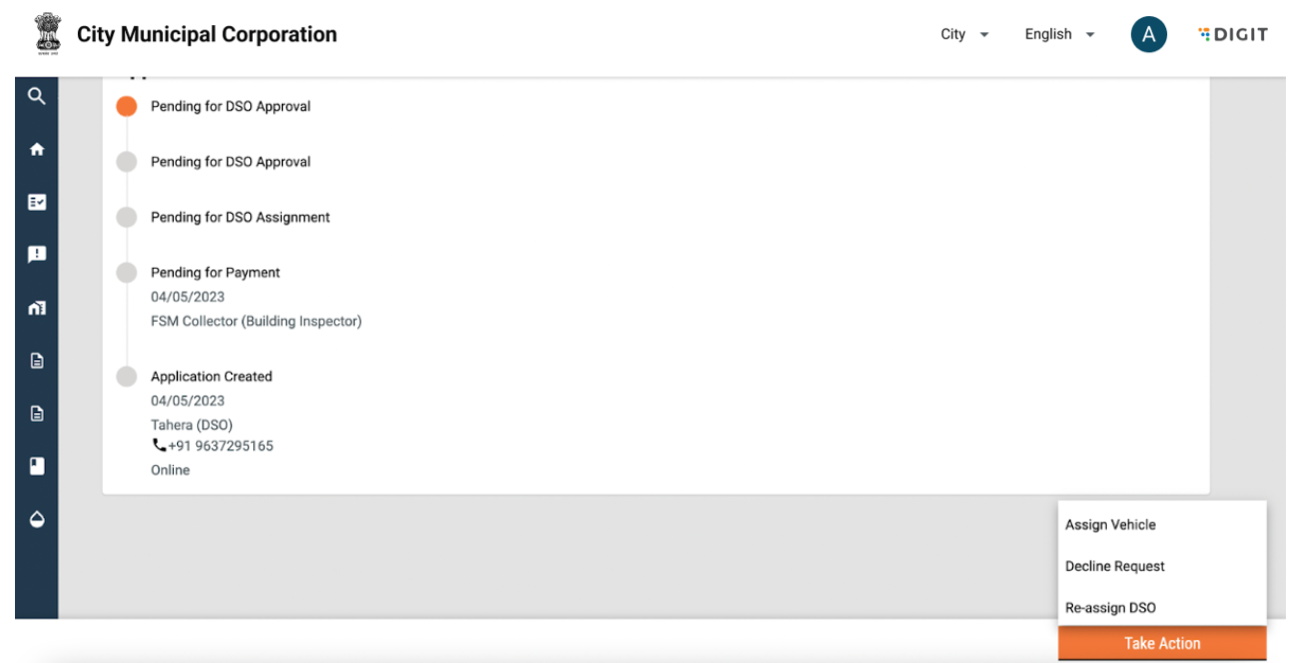
Task: Click the Pending for Payment timeline dot
Action: click(x=126, y=272)
